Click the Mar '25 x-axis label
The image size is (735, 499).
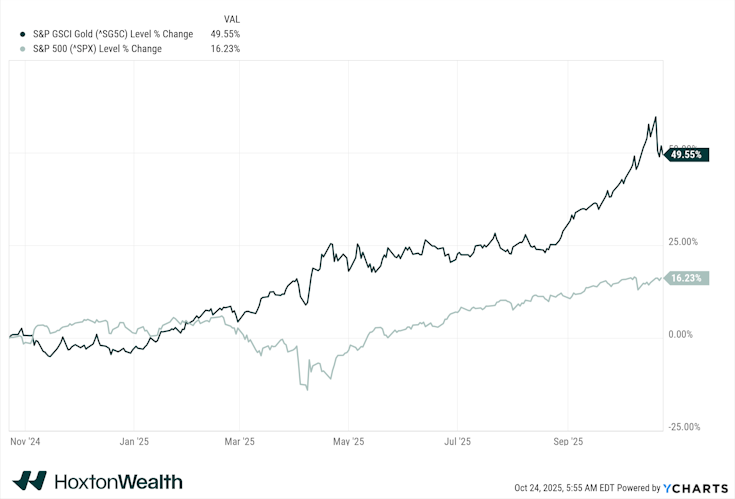tap(240, 440)
